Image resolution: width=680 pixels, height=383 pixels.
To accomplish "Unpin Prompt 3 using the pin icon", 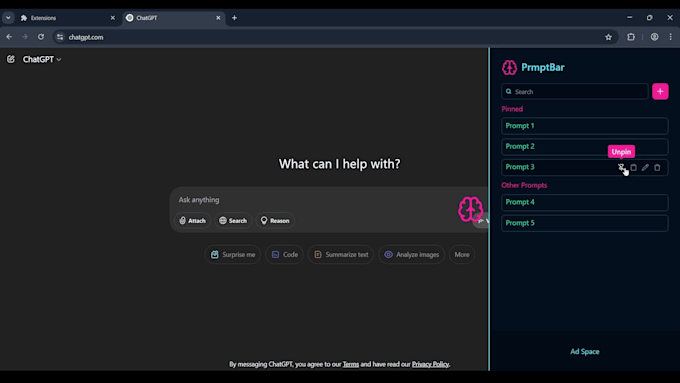I will tap(621, 167).
